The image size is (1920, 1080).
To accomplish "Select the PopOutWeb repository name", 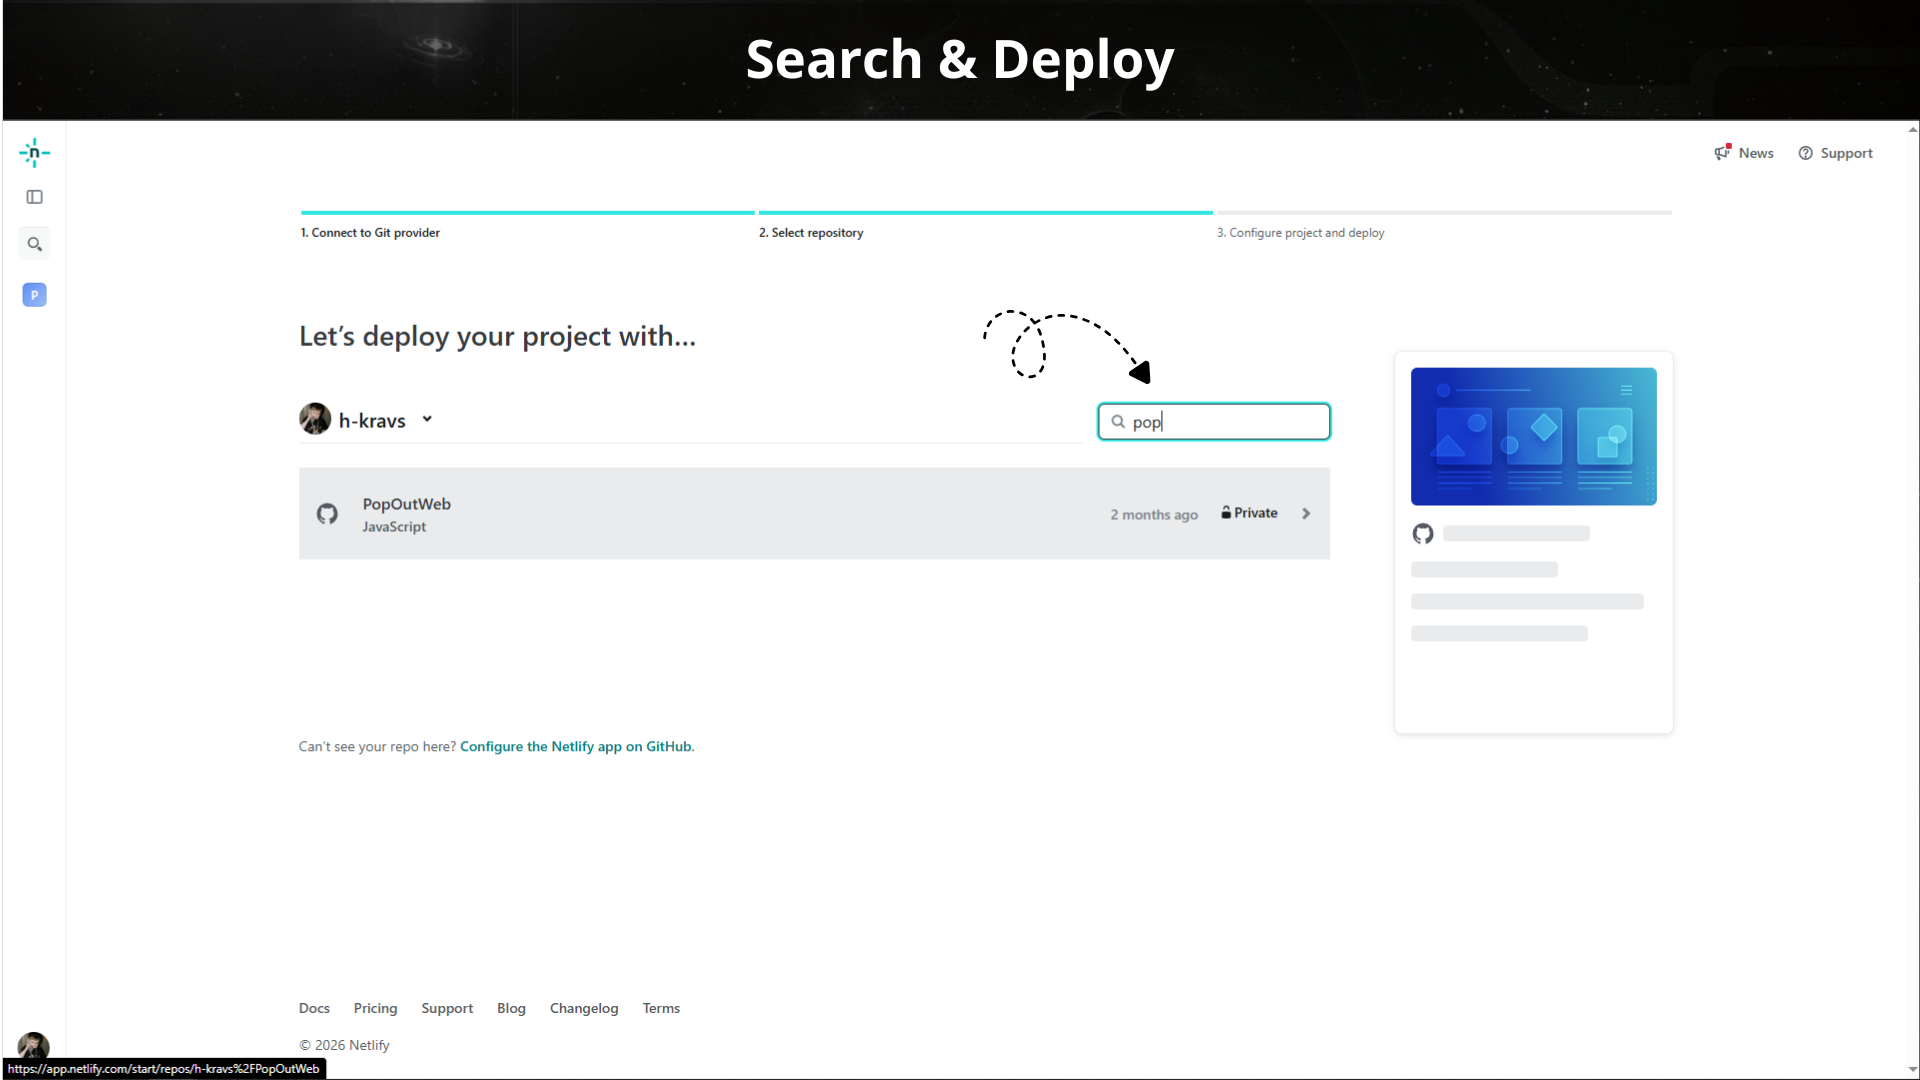I will tap(406, 504).
